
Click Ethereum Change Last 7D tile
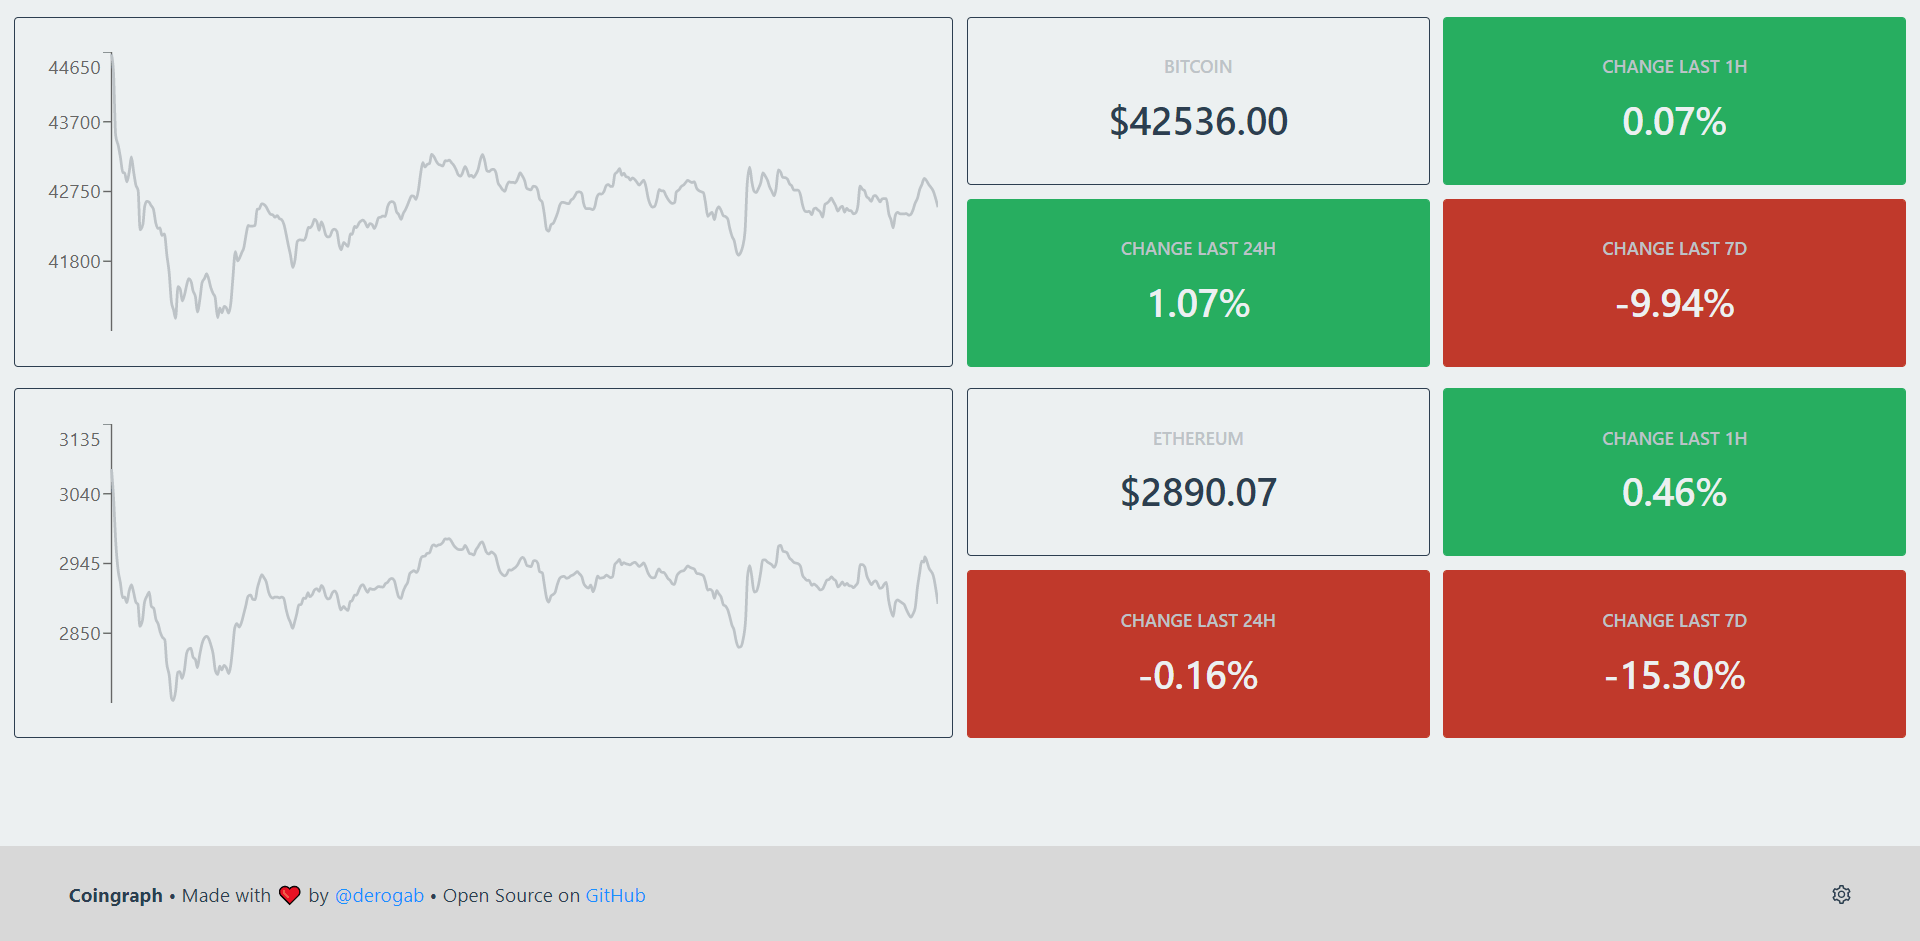[1674, 654]
